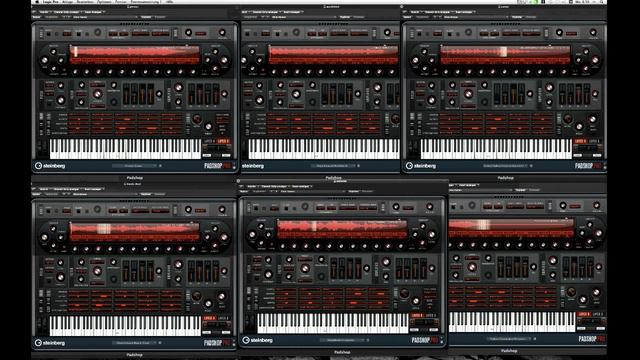Click main volume knob in bottom-left Padshop window
The width and height of the screenshot is (640, 360).
pos(222,209)
